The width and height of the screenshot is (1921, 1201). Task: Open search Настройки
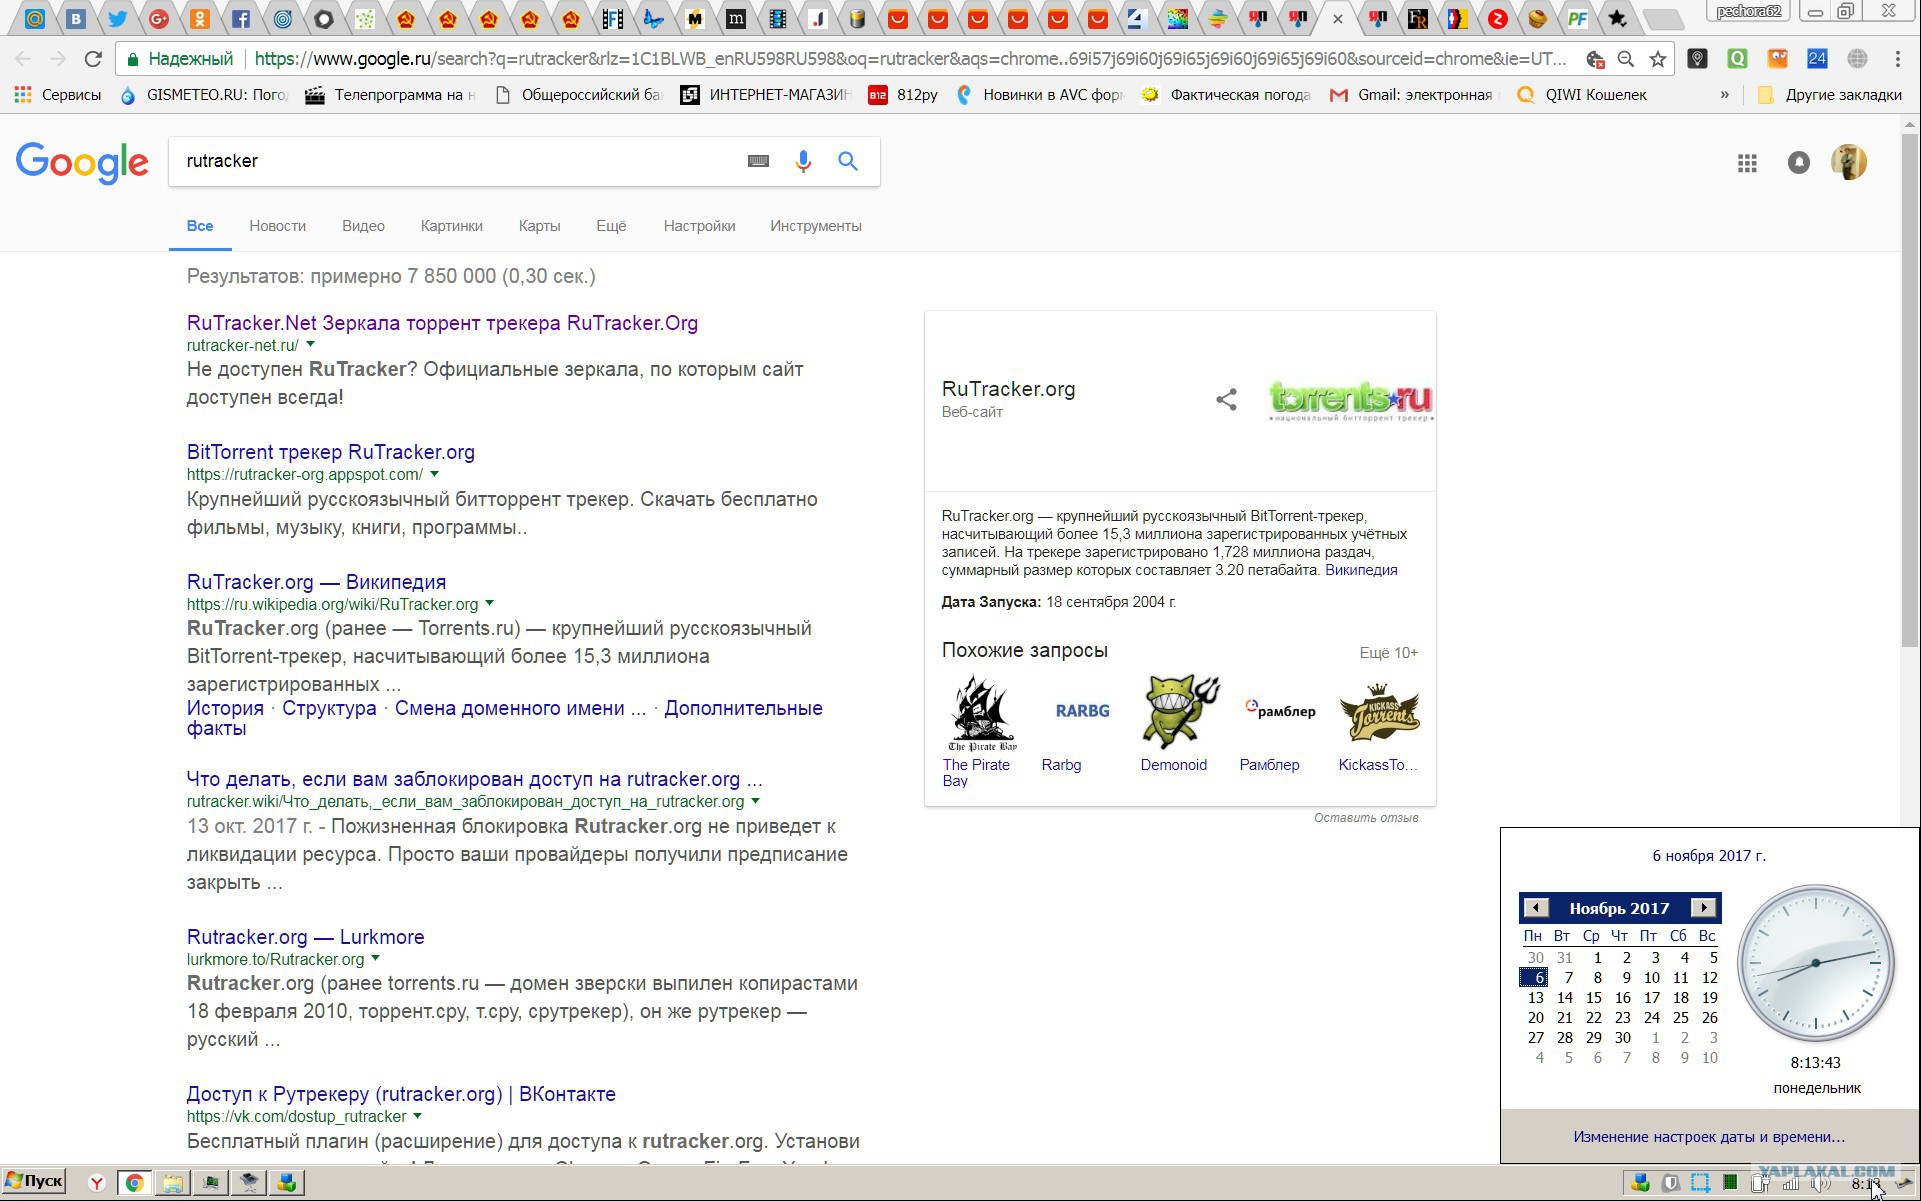699,226
